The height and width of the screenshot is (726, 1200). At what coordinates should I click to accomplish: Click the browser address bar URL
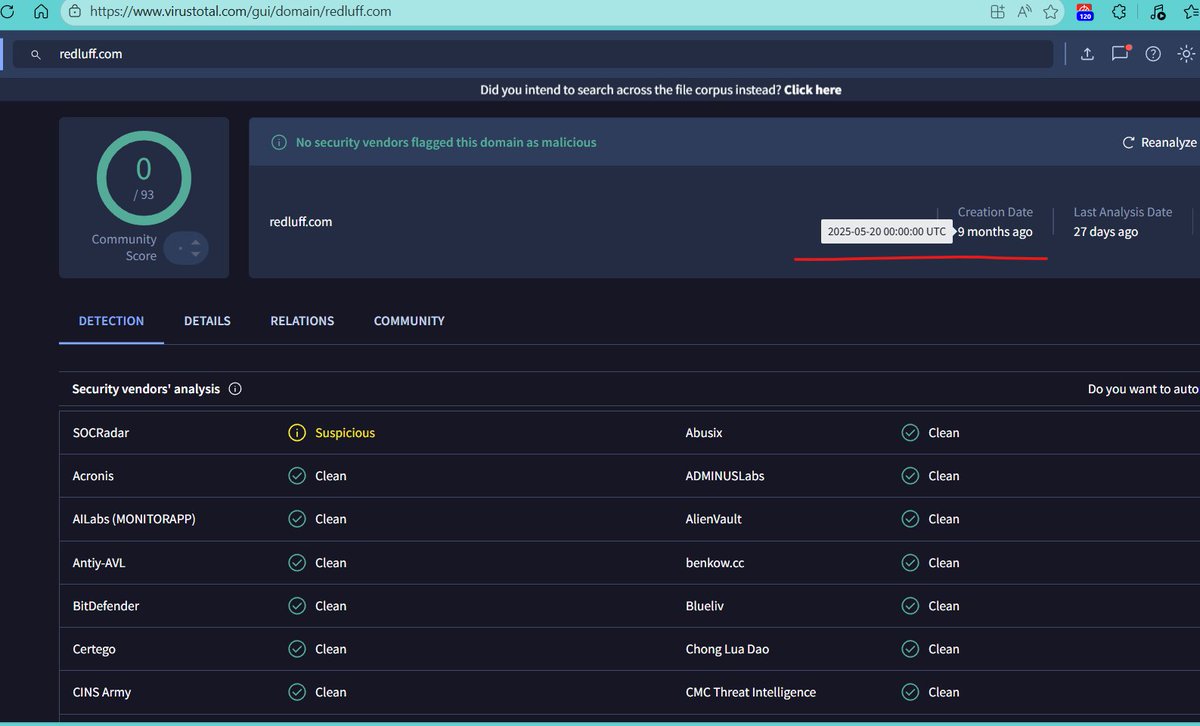tap(240, 12)
